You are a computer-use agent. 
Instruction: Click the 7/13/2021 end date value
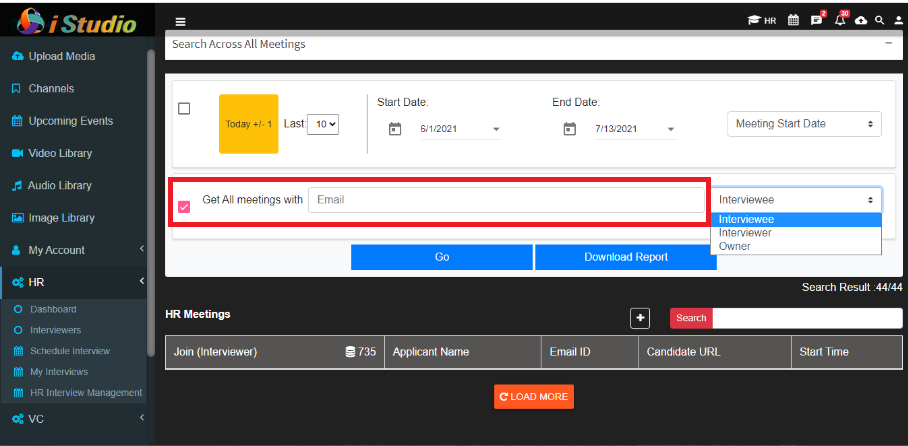click(615, 129)
